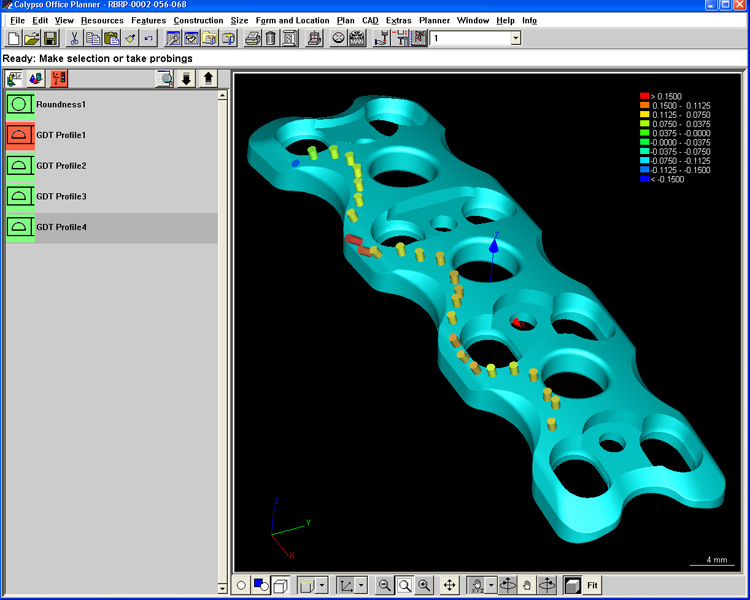Expand the coordinate axes dropdown arrow

(x=361, y=585)
